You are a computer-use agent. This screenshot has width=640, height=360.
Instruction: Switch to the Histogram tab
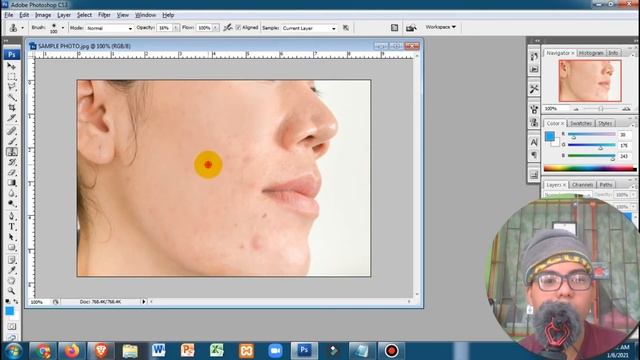click(591, 53)
